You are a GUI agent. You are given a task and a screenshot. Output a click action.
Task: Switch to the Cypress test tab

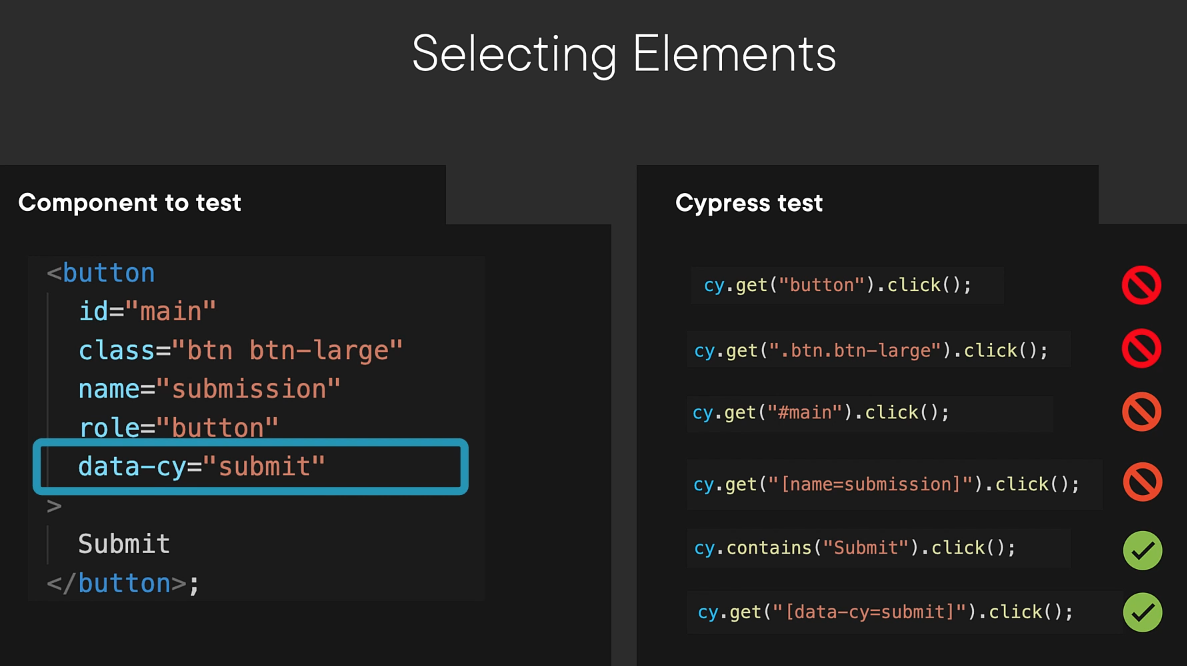pos(749,202)
